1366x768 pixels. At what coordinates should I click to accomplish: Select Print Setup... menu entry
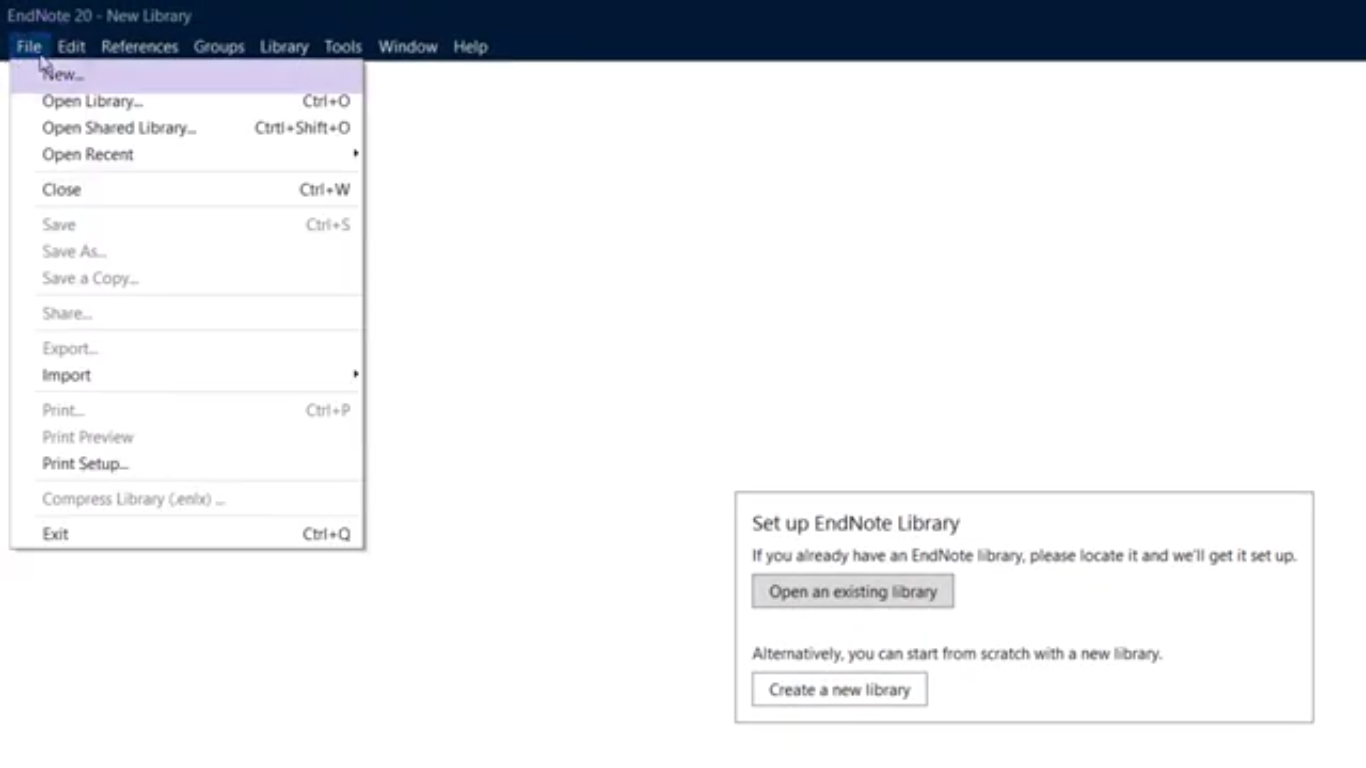click(x=187, y=464)
